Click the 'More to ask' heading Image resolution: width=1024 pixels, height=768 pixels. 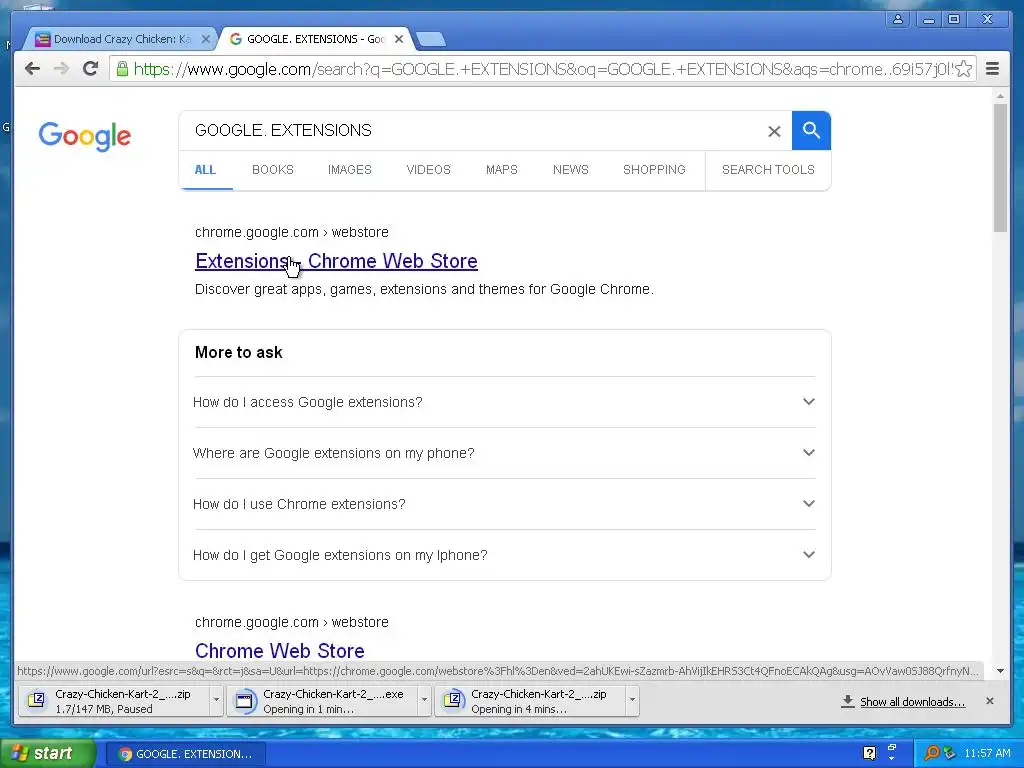pos(238,353)
